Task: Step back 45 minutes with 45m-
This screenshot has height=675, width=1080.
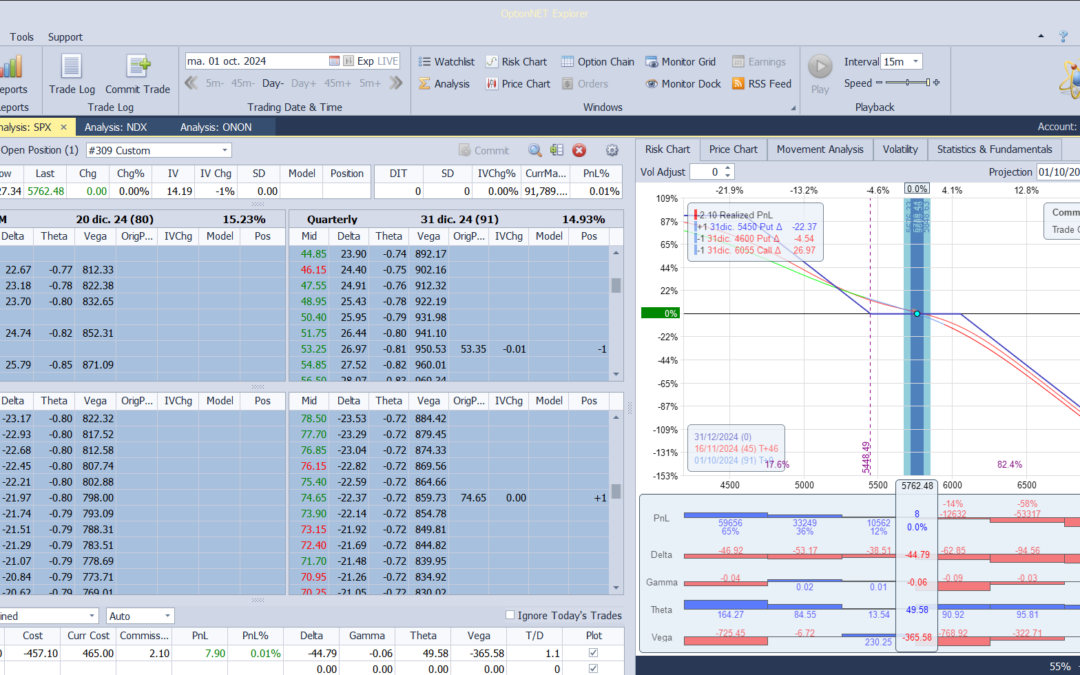Action: tap(242, 83)
